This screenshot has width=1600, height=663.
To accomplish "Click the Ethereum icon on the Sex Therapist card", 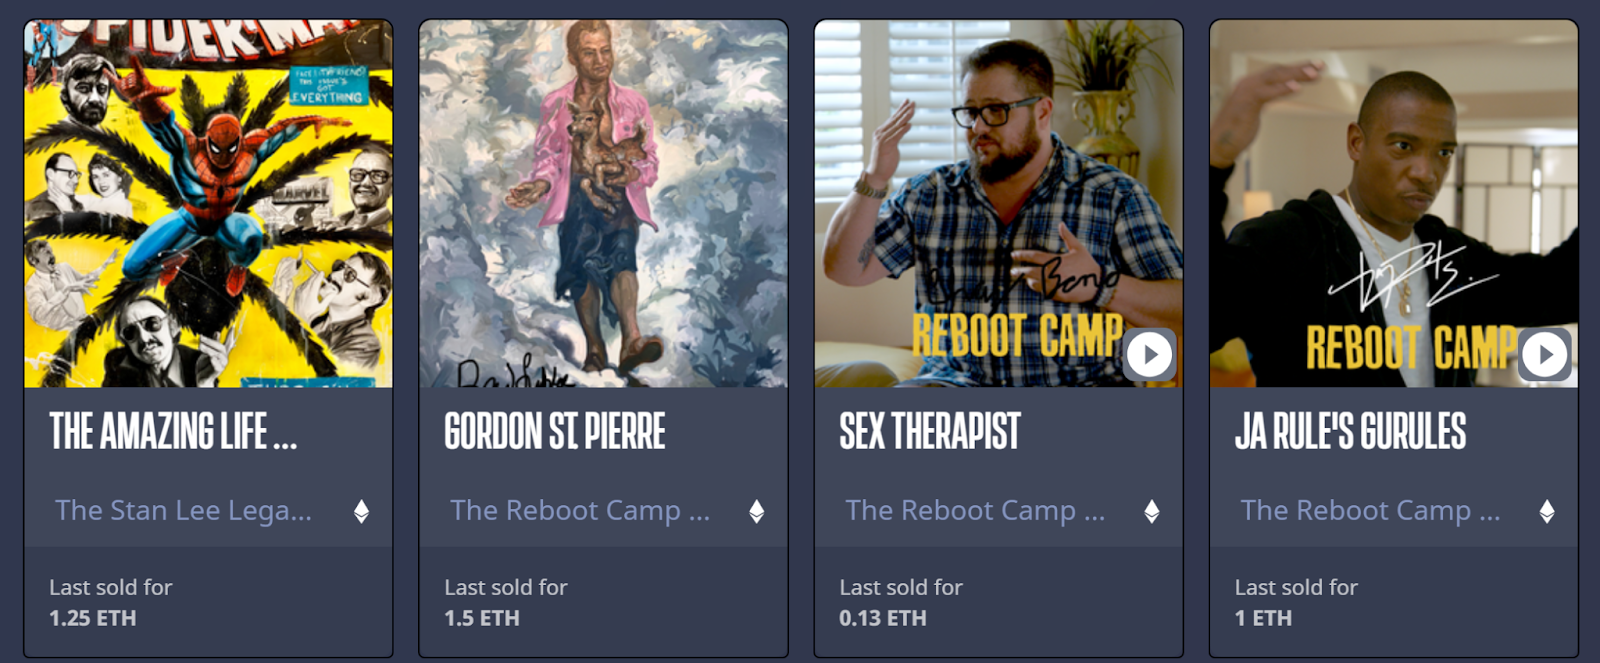I will tap(1152, 512).
